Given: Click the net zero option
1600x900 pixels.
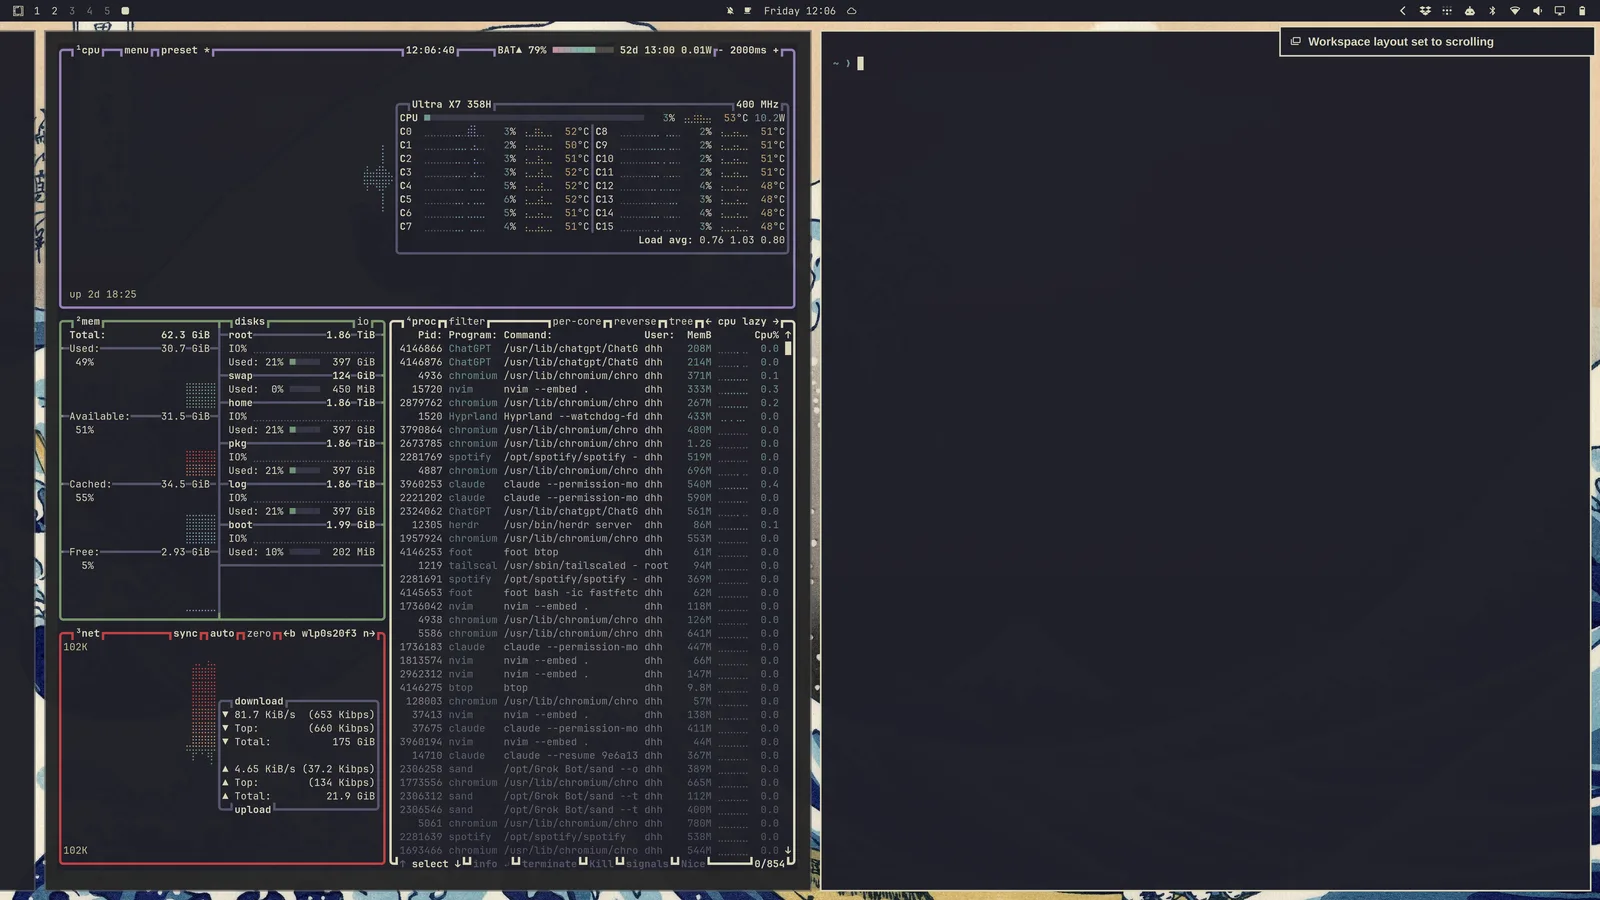Looking at the screenshot, I should 259,634.
